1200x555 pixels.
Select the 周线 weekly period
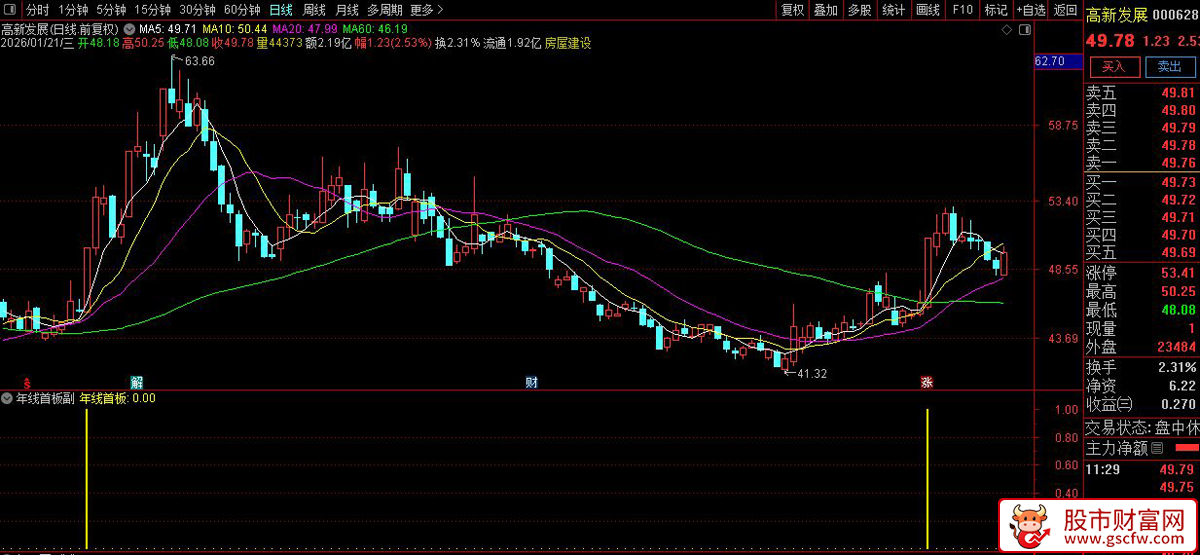coord(314,10)
